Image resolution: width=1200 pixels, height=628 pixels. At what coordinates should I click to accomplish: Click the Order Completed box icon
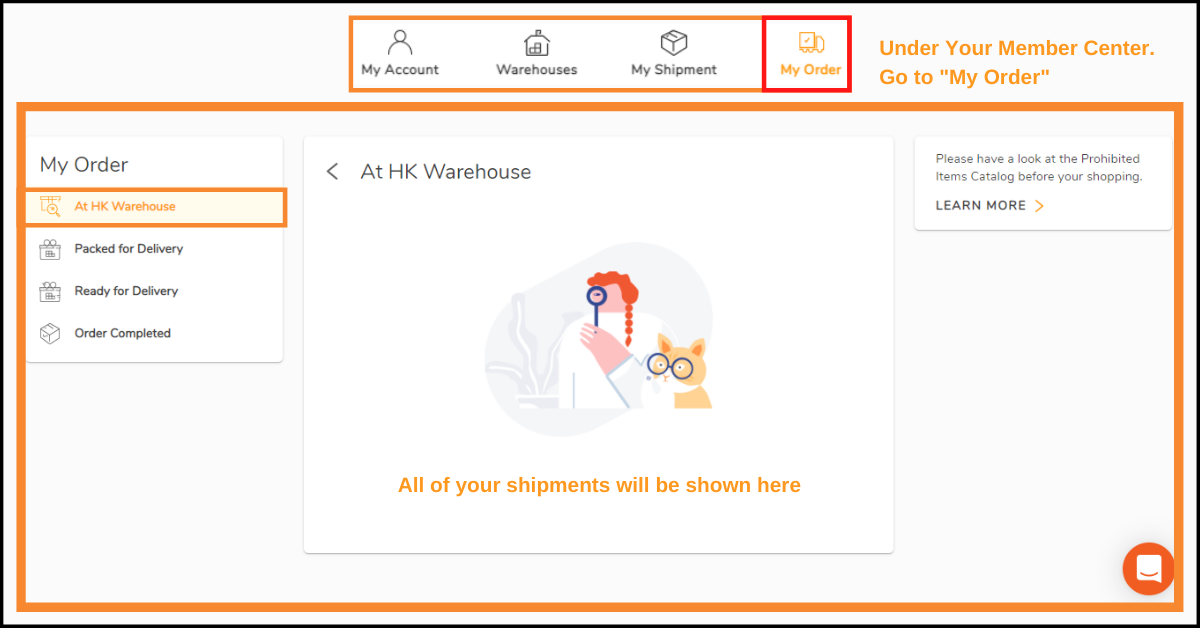coord(50,333)
